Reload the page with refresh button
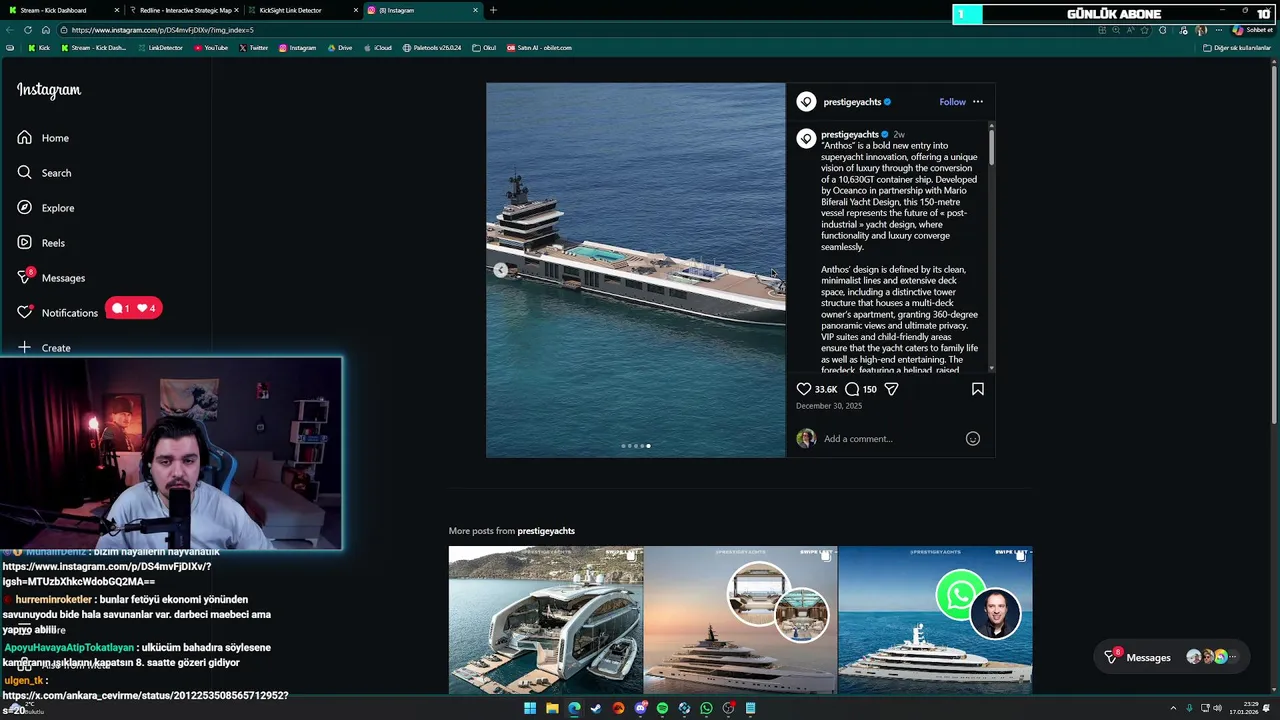This screenshot has height=720, width=1280. click(x=28, y=30)
